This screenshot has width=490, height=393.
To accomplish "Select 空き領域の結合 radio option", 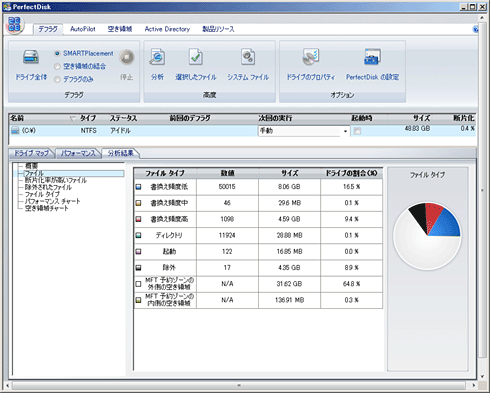I will point(57,66).
